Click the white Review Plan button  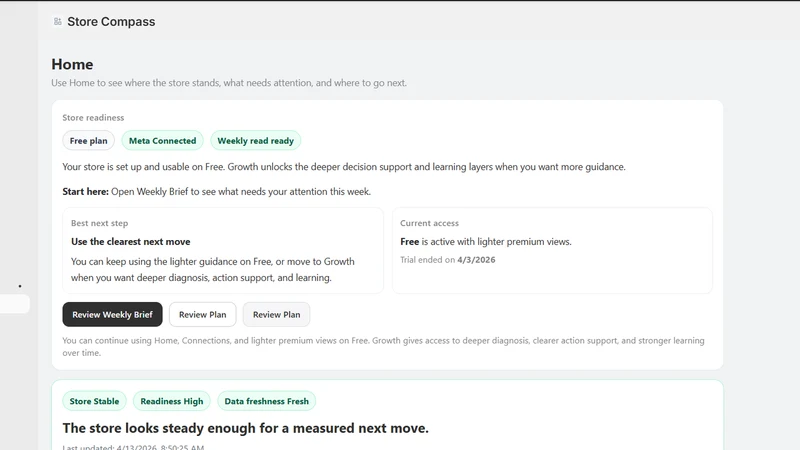coord(203,314)
